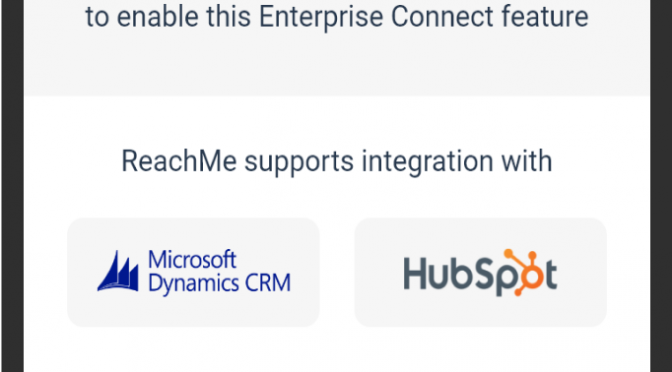672x372 pixels.
Task: Click the 'Dynamics CRM' text in the logo
Action: [x=219, y=283]
